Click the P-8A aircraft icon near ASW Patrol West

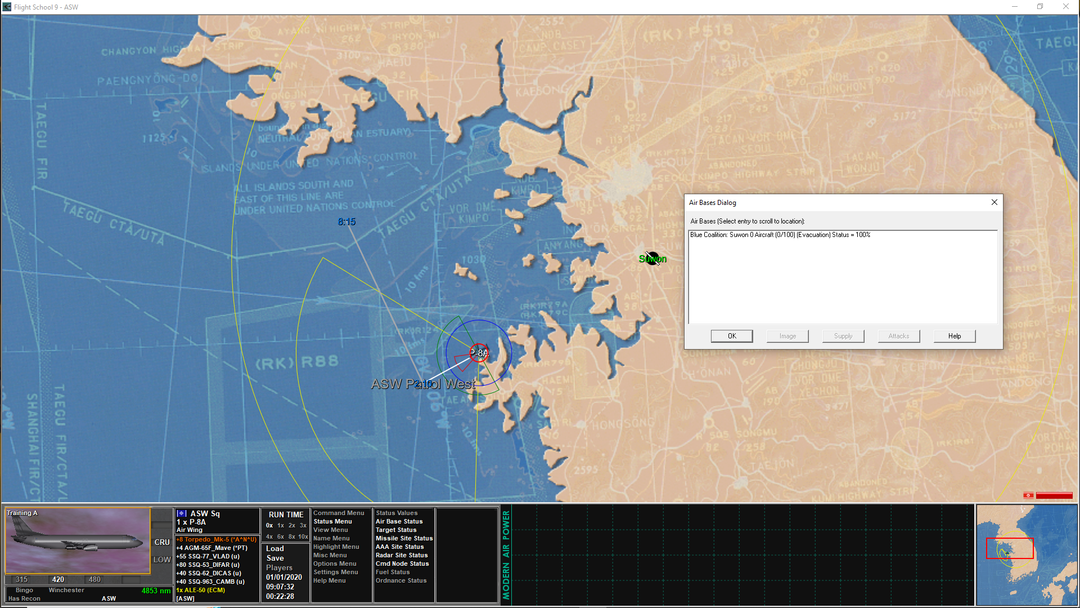[x=480, y=352]
